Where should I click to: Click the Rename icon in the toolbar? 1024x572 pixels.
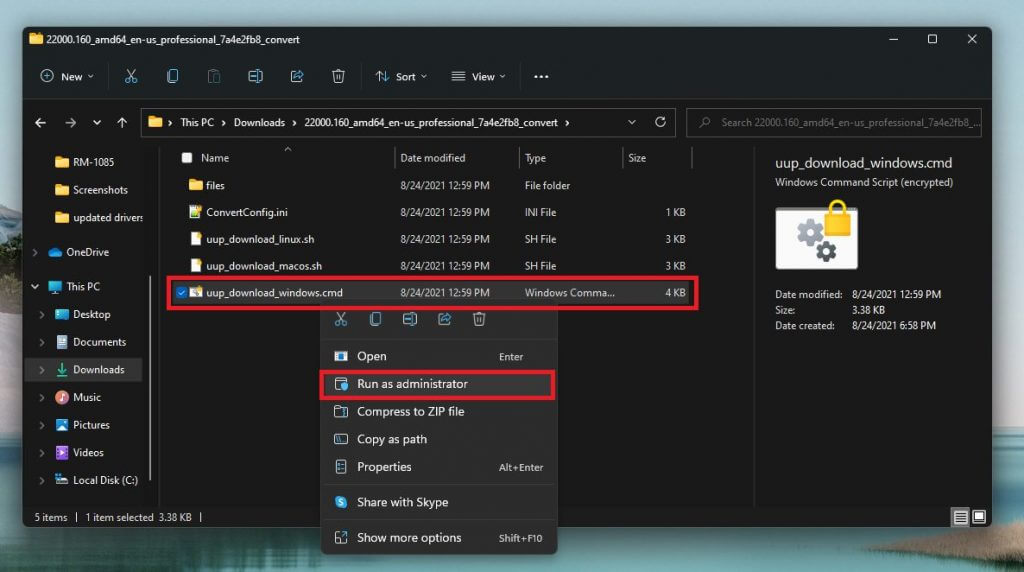255,76
